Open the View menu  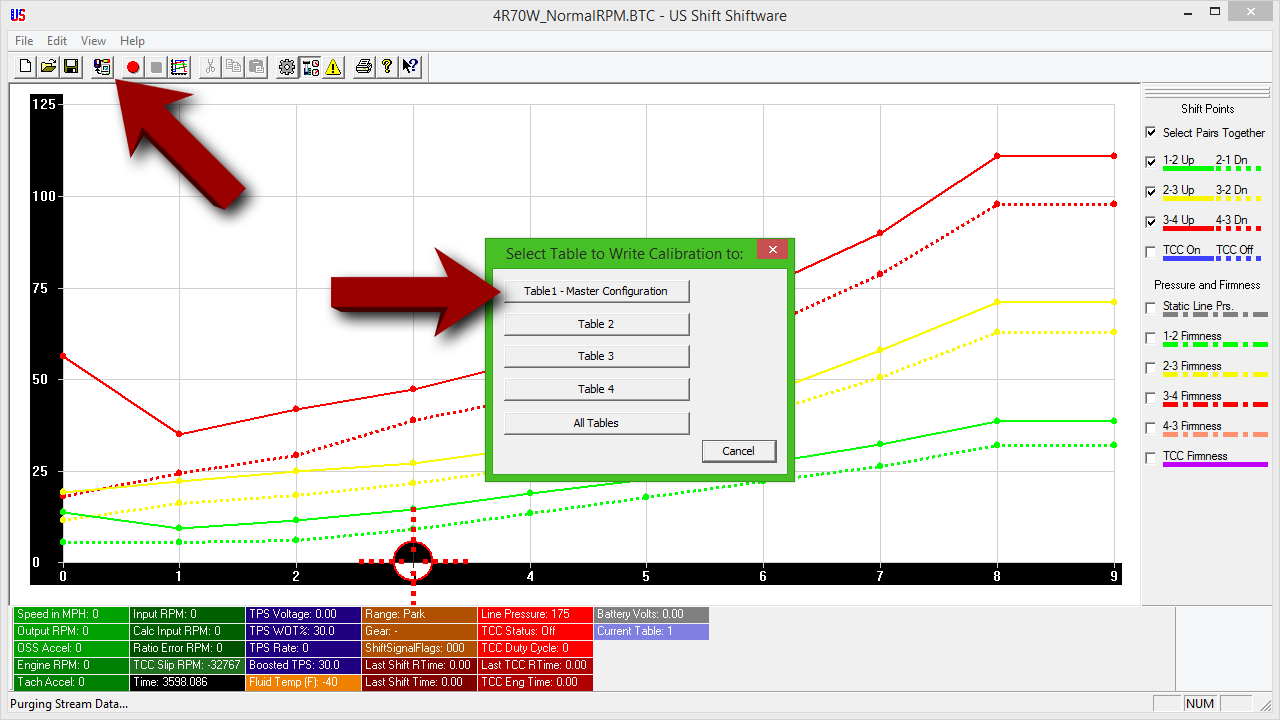coord(93,41)
